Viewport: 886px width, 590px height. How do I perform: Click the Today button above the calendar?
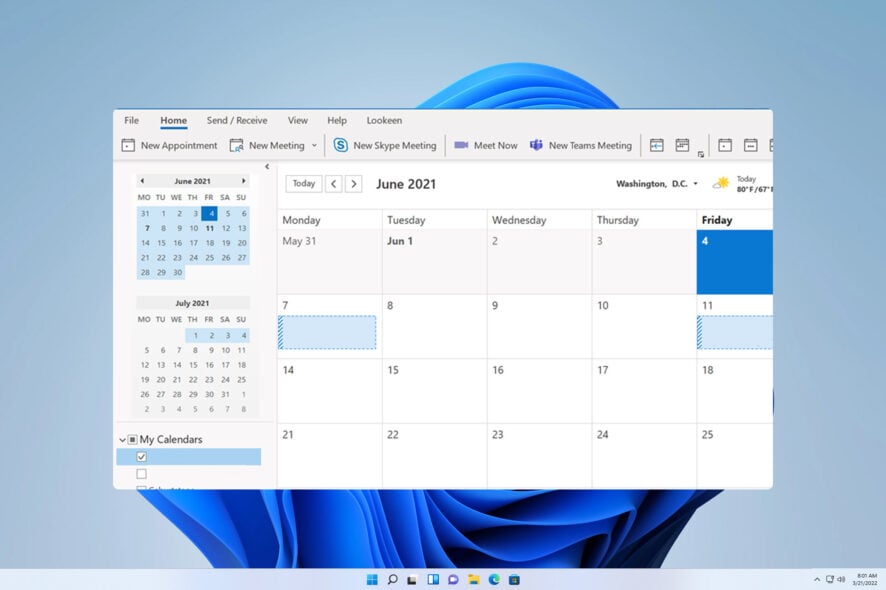tap(304, 184)
